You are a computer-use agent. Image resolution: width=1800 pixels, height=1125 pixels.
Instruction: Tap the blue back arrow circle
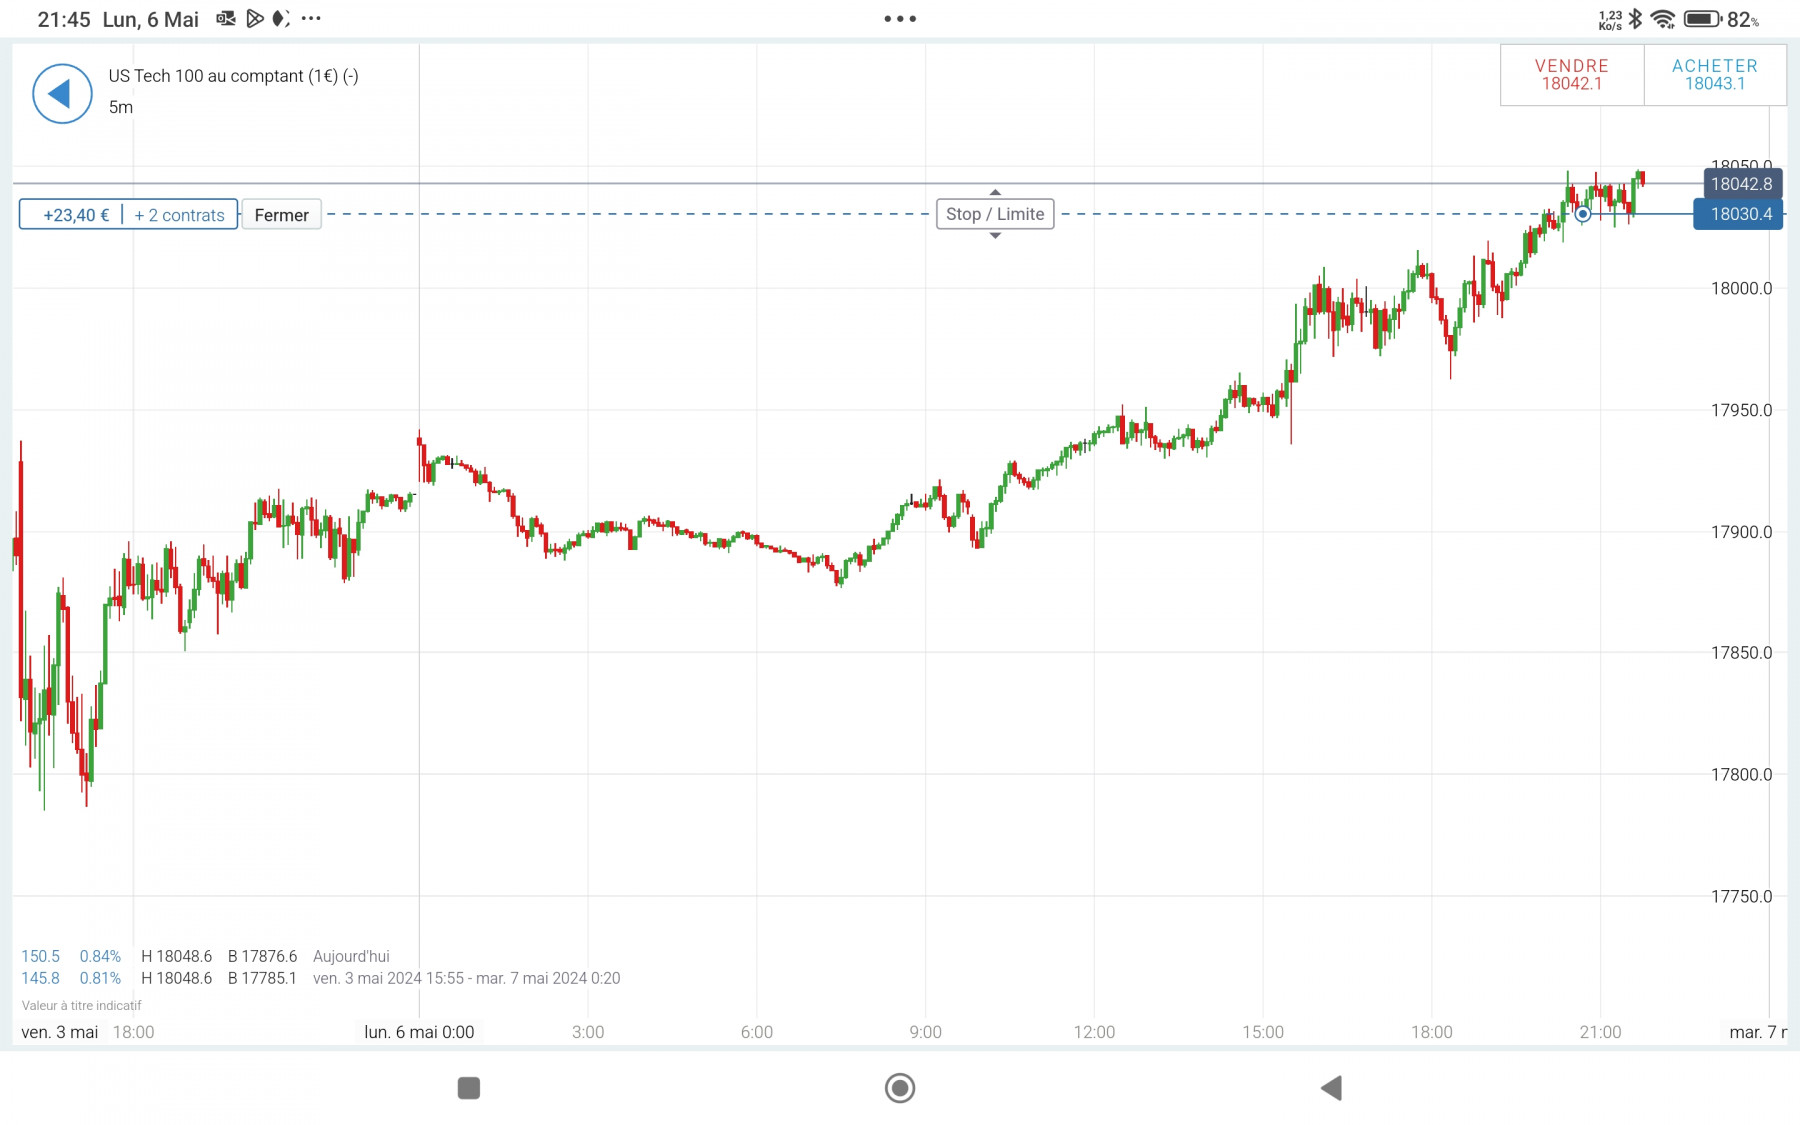tap(62, 94)
